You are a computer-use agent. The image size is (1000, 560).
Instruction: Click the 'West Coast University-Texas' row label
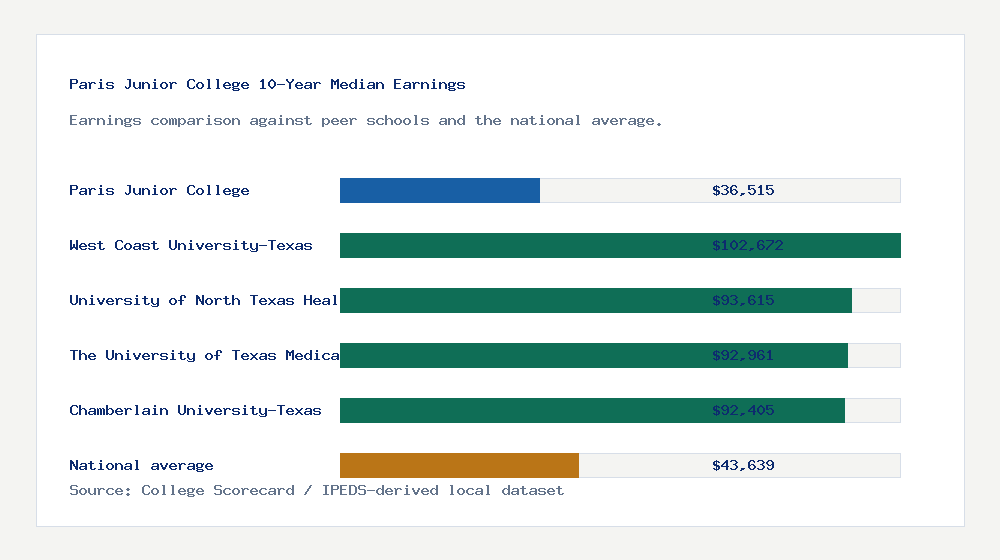point(191,246)
